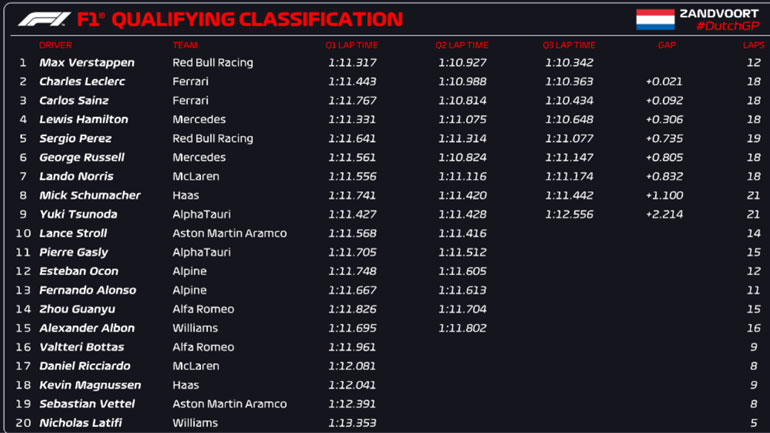Click Sebastian Vettel's Aston Martin Aramco team
Image resolution: width=770 pixels, height=433 pixels.
(x=229, y=405)
